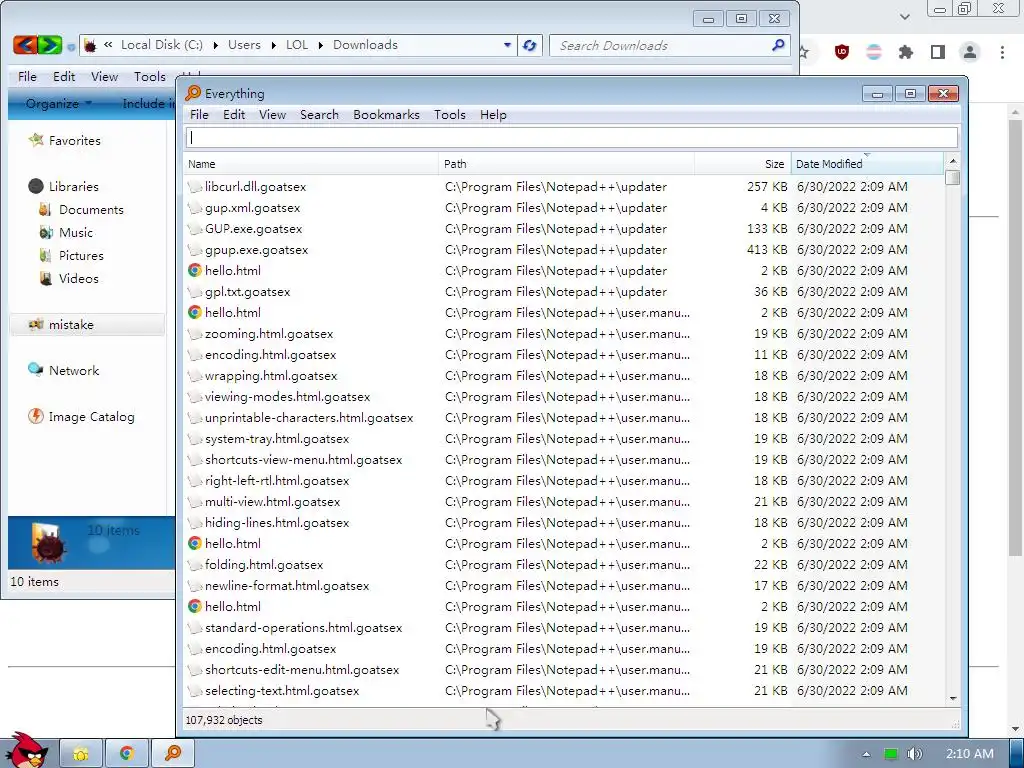Click the green network tray icon
This screenshot has width=1024, height=768.
(891, 754)
